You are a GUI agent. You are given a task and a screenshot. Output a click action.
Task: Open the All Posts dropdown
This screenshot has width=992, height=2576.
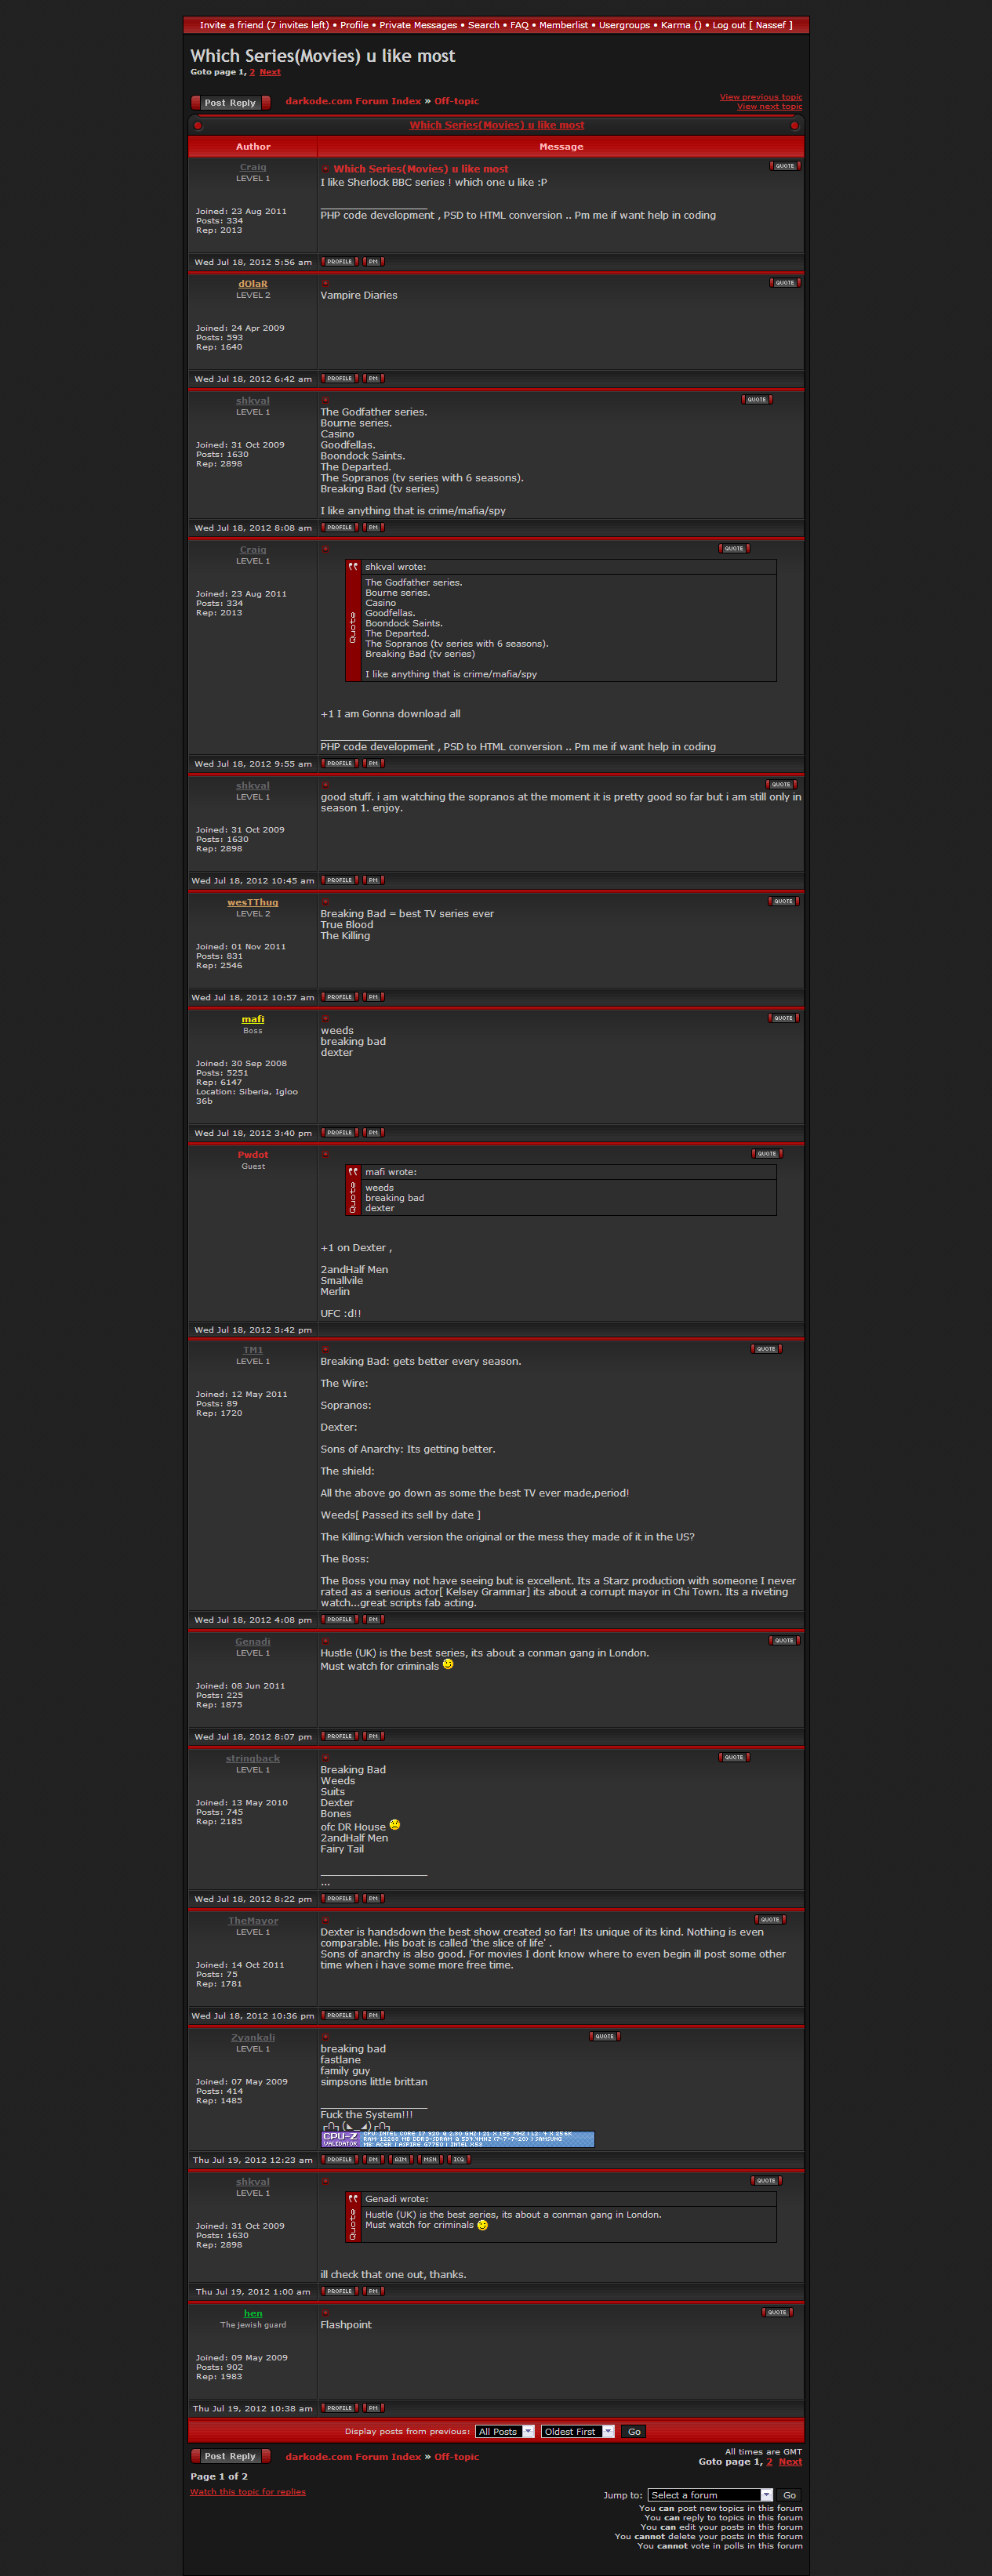(x=505, y=2432)
